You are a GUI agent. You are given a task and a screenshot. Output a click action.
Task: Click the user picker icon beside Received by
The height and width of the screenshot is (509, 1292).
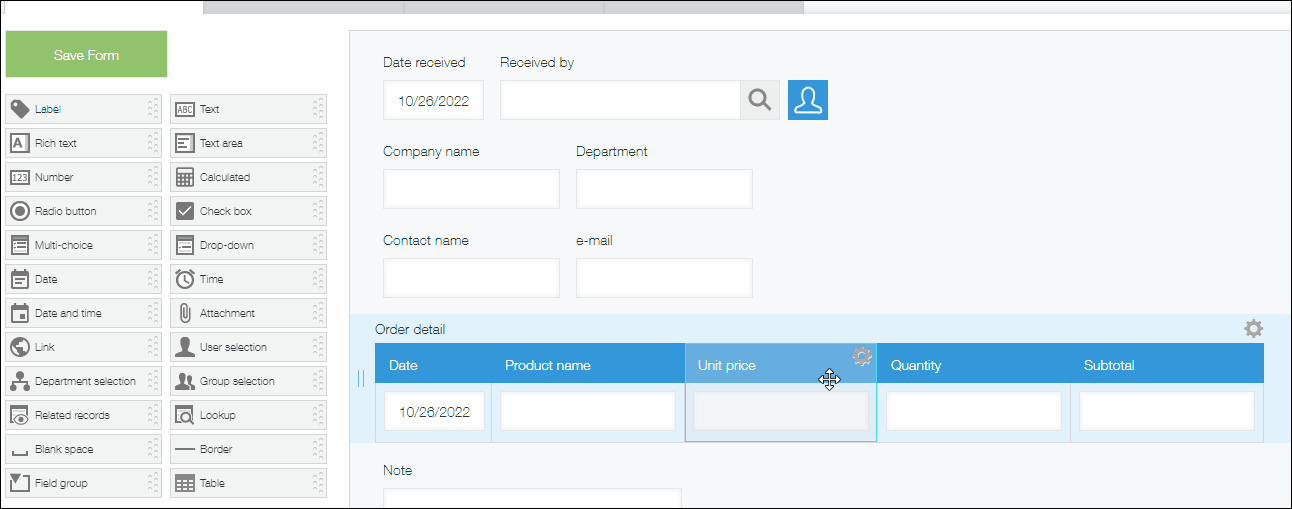click(x=808, y=100)
